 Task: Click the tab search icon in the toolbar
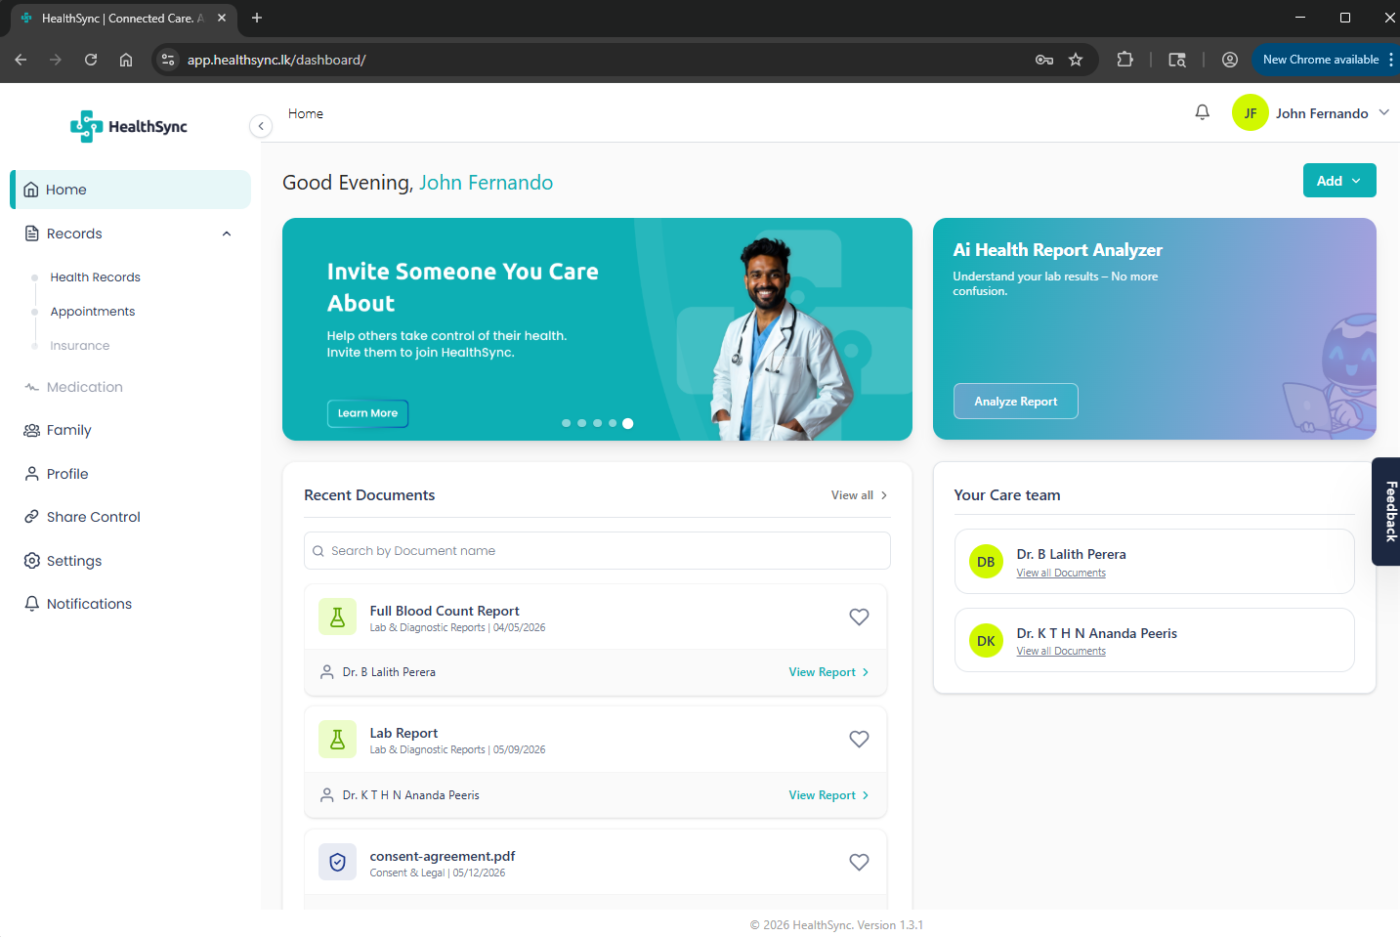(x=1177, y=60)
